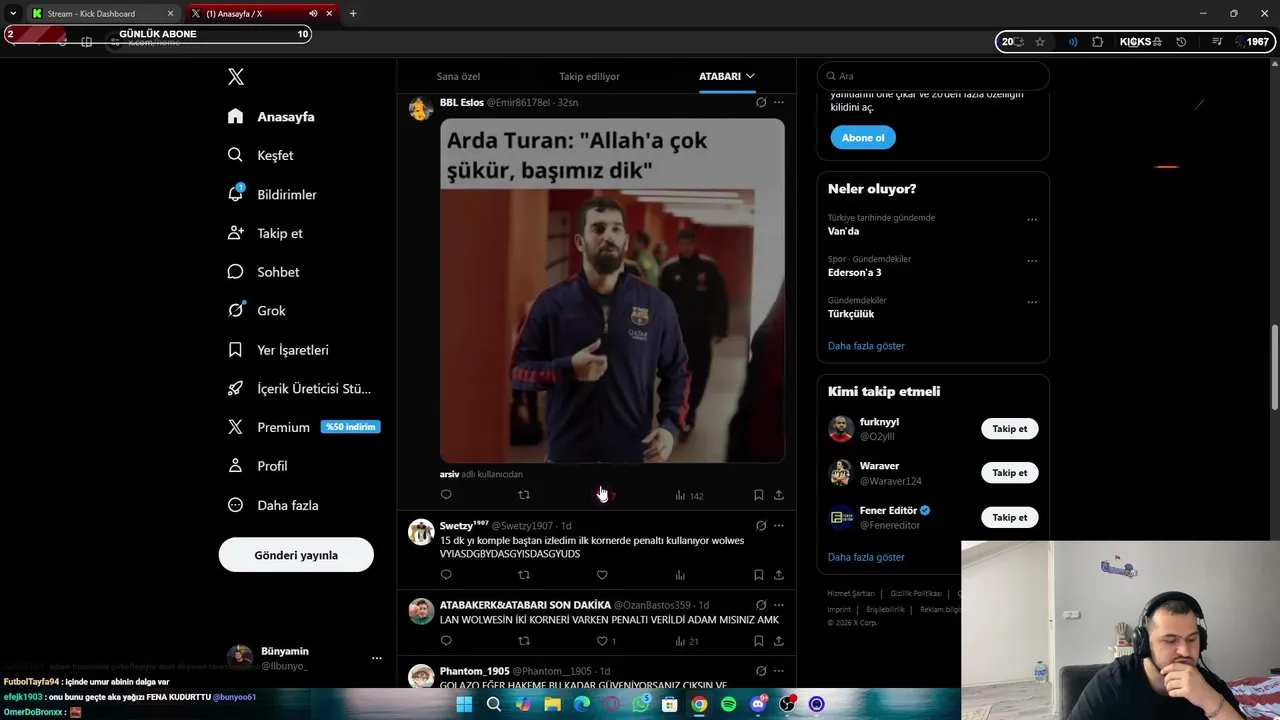Click the Abone ol button
Screen dimensions: 1280x720
tap(863, 138)
